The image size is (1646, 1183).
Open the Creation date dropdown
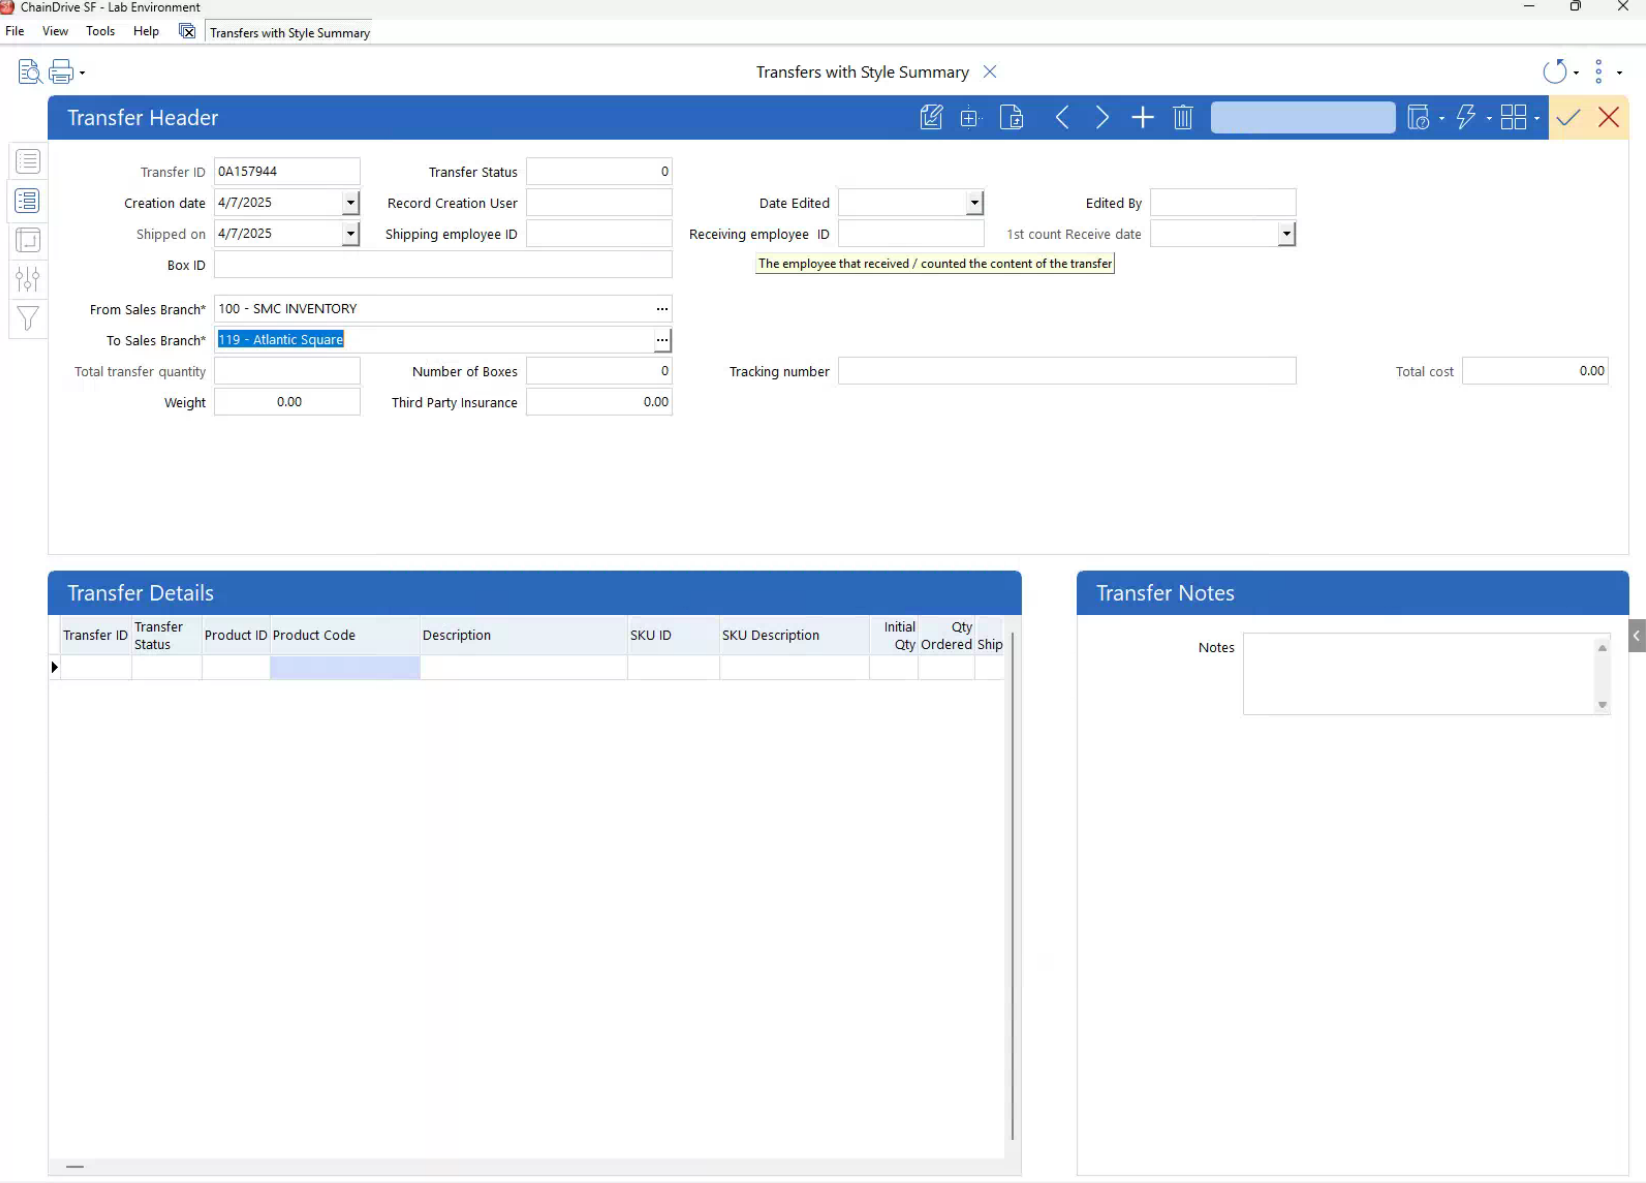pos(350,203)
